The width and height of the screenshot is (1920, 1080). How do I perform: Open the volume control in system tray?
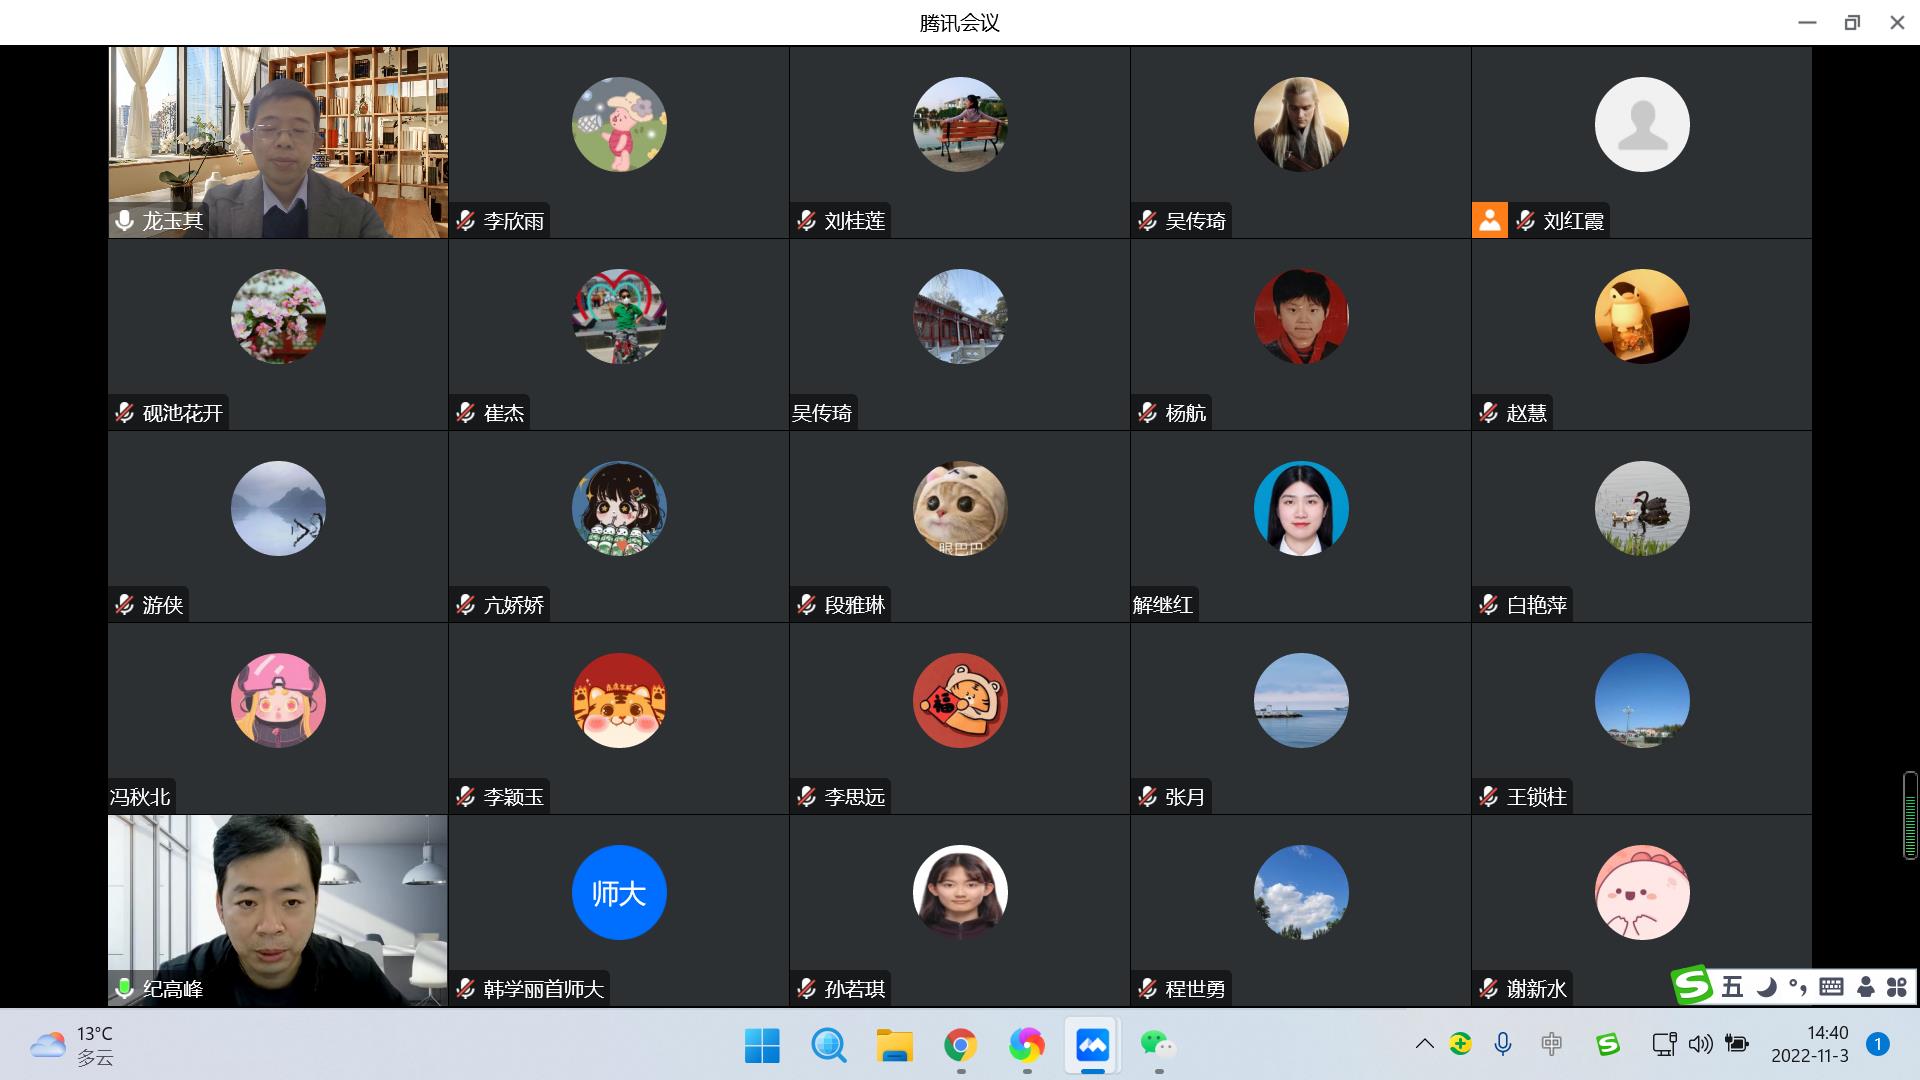click(1700, 1045)
